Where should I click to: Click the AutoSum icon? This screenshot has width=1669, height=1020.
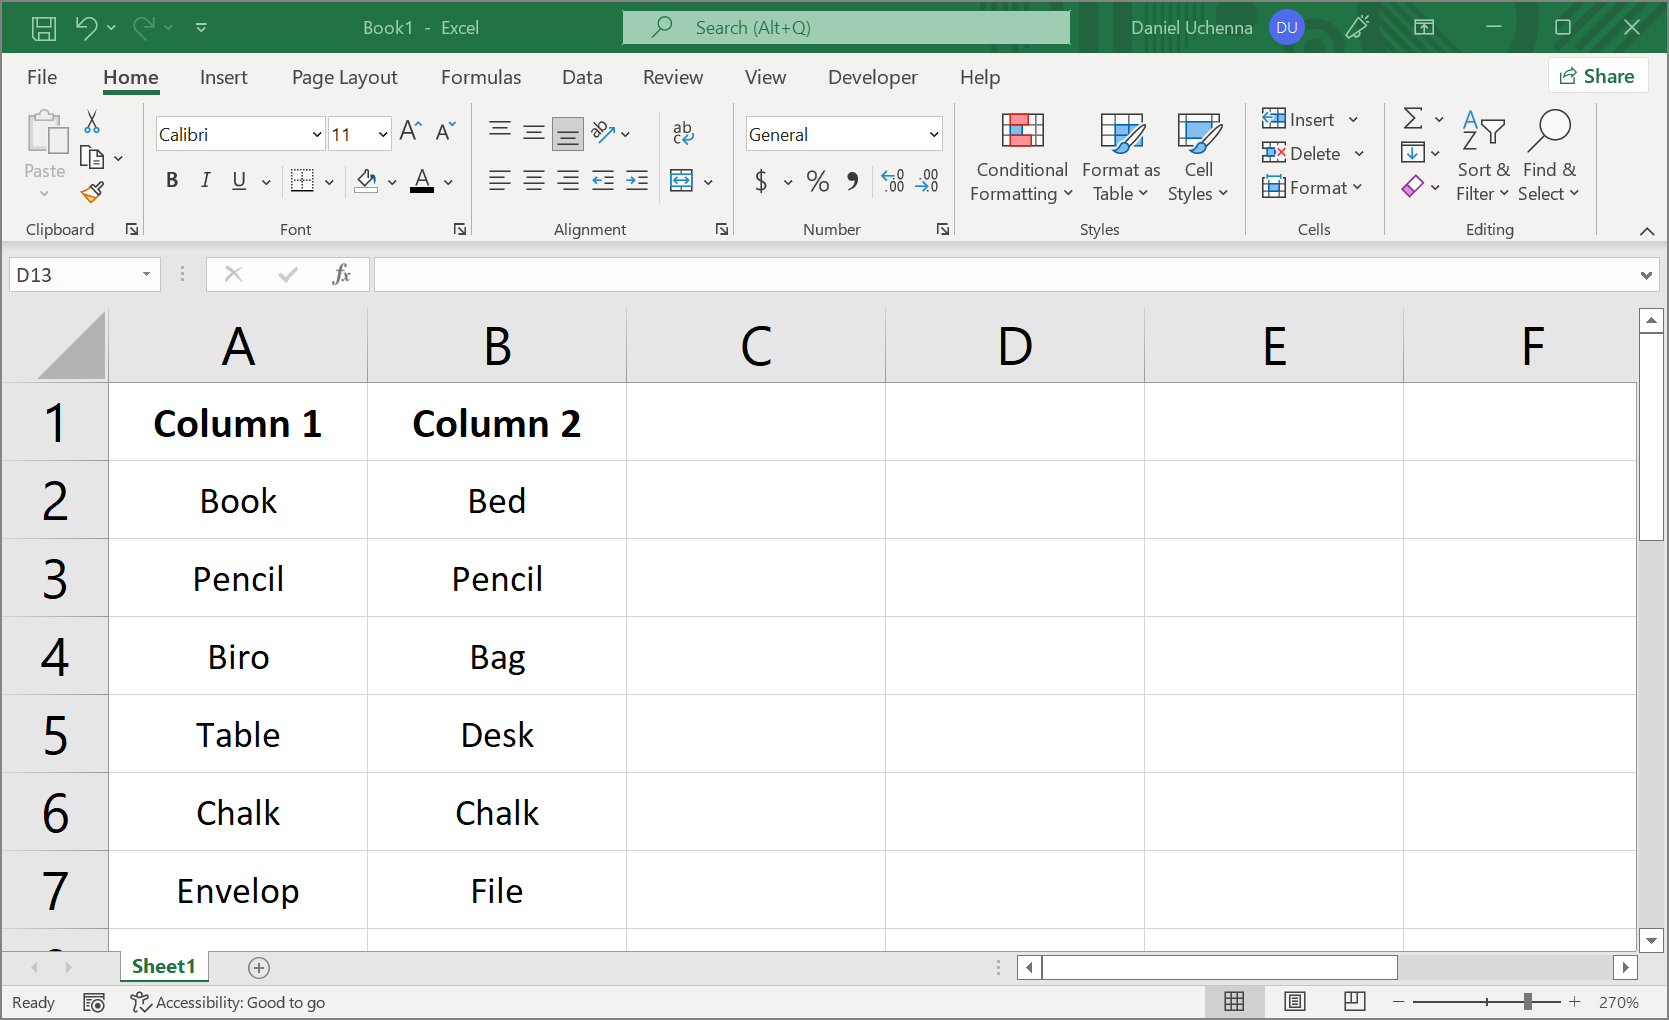pyautogui.click(x=1414, y=118)
